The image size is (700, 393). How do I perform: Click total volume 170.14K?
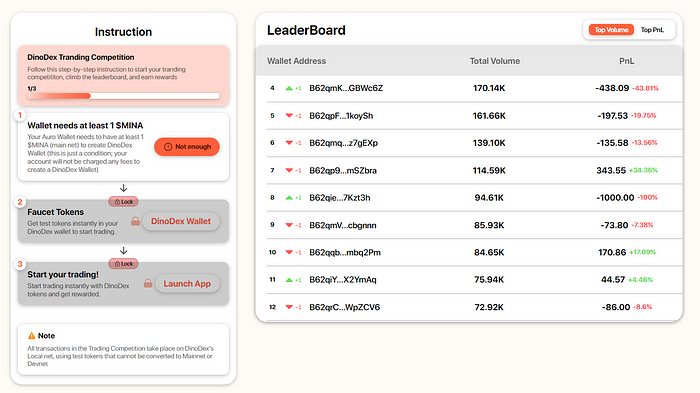489,88
